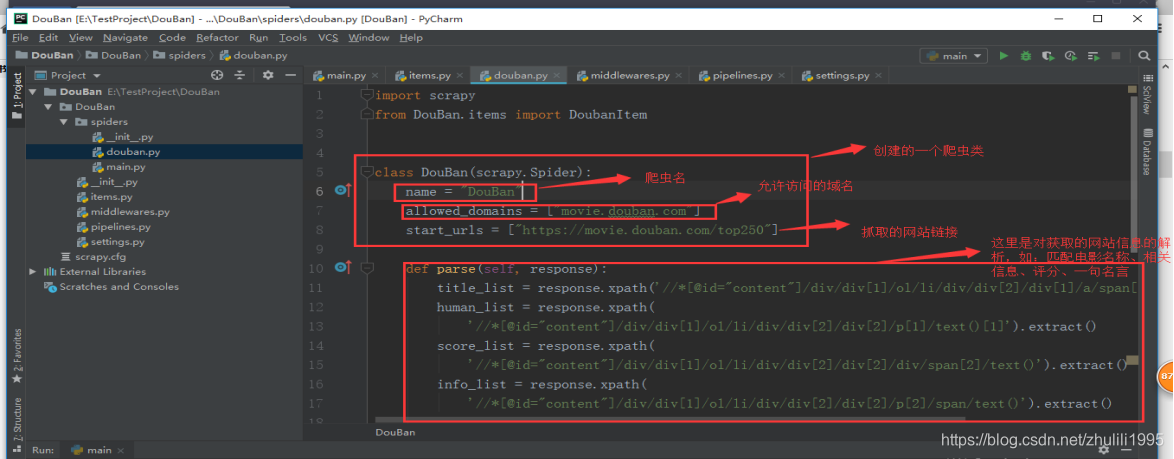The height and width of the screenshot is (459, 1174).
Task: Select pipelines.py in project tree
Action: pos(114,227)
